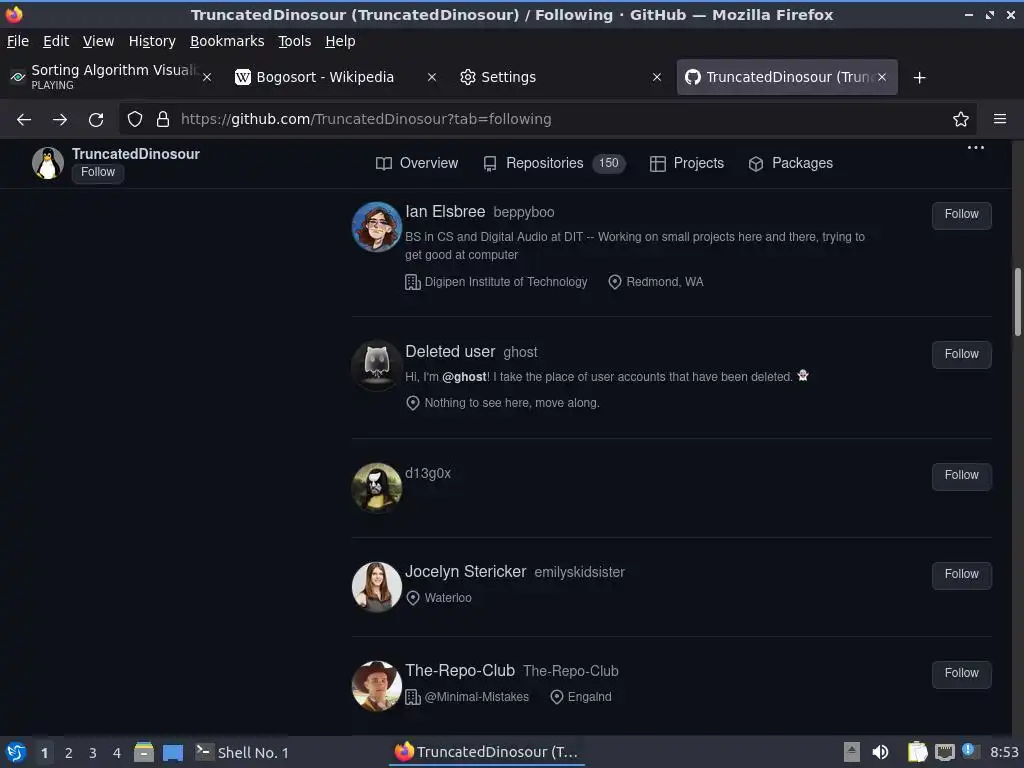Open Firefox hamburger application menu
The image size is (1024, 768).
(1000, 119)
